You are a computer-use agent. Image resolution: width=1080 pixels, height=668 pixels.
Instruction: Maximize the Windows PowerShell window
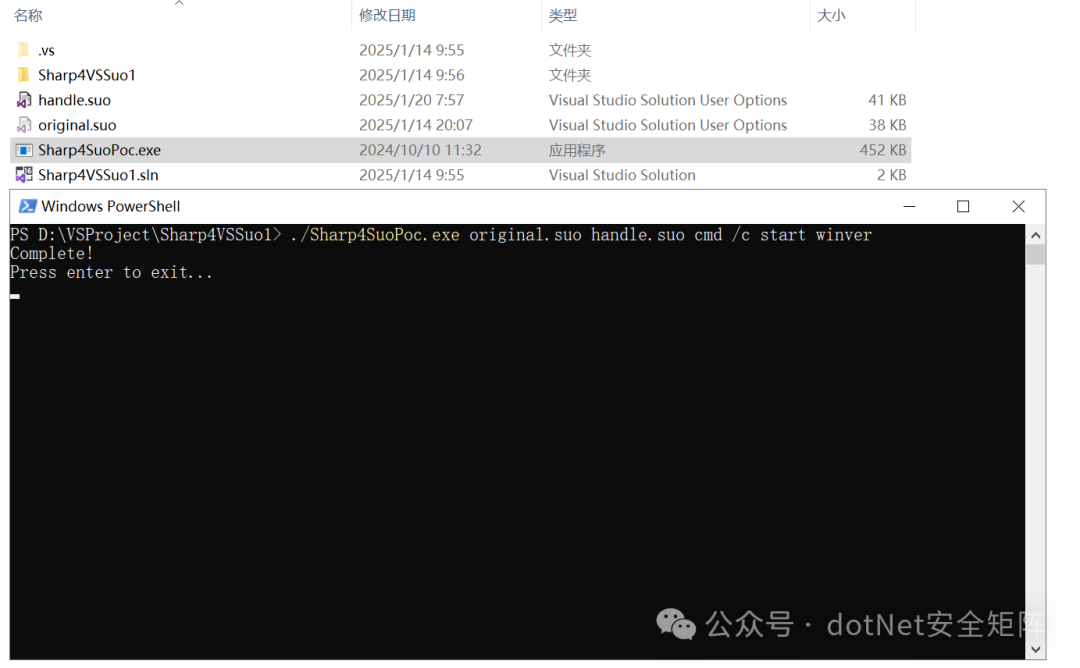[963, 206]
